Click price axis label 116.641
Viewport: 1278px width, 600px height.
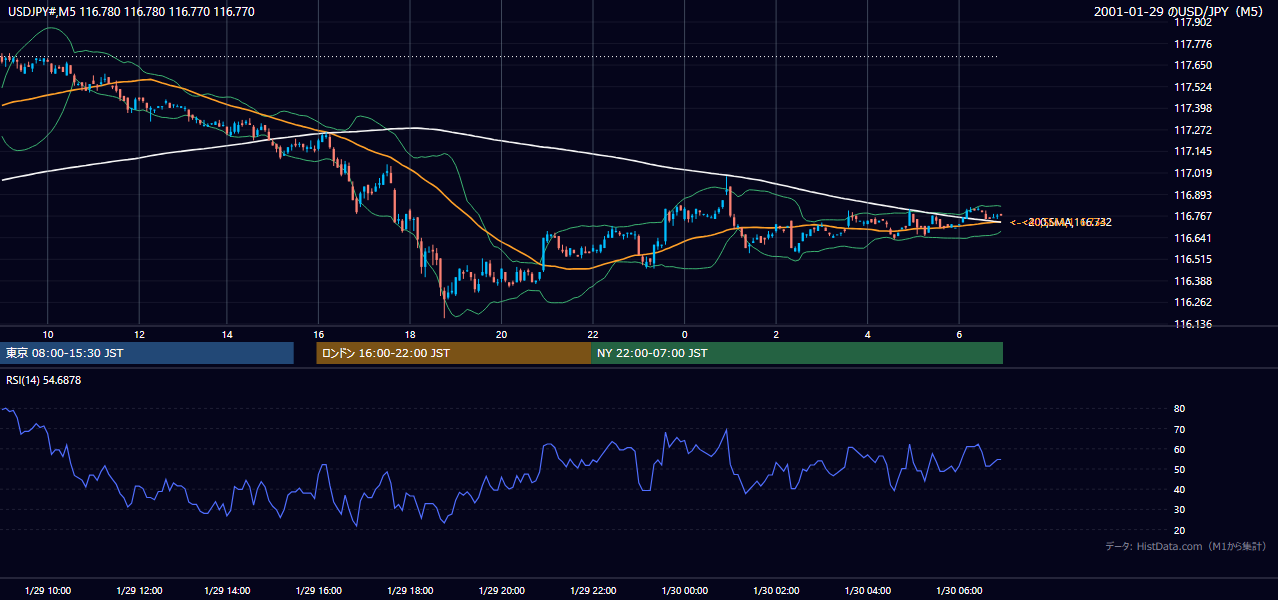click(x=1192, y=238)
